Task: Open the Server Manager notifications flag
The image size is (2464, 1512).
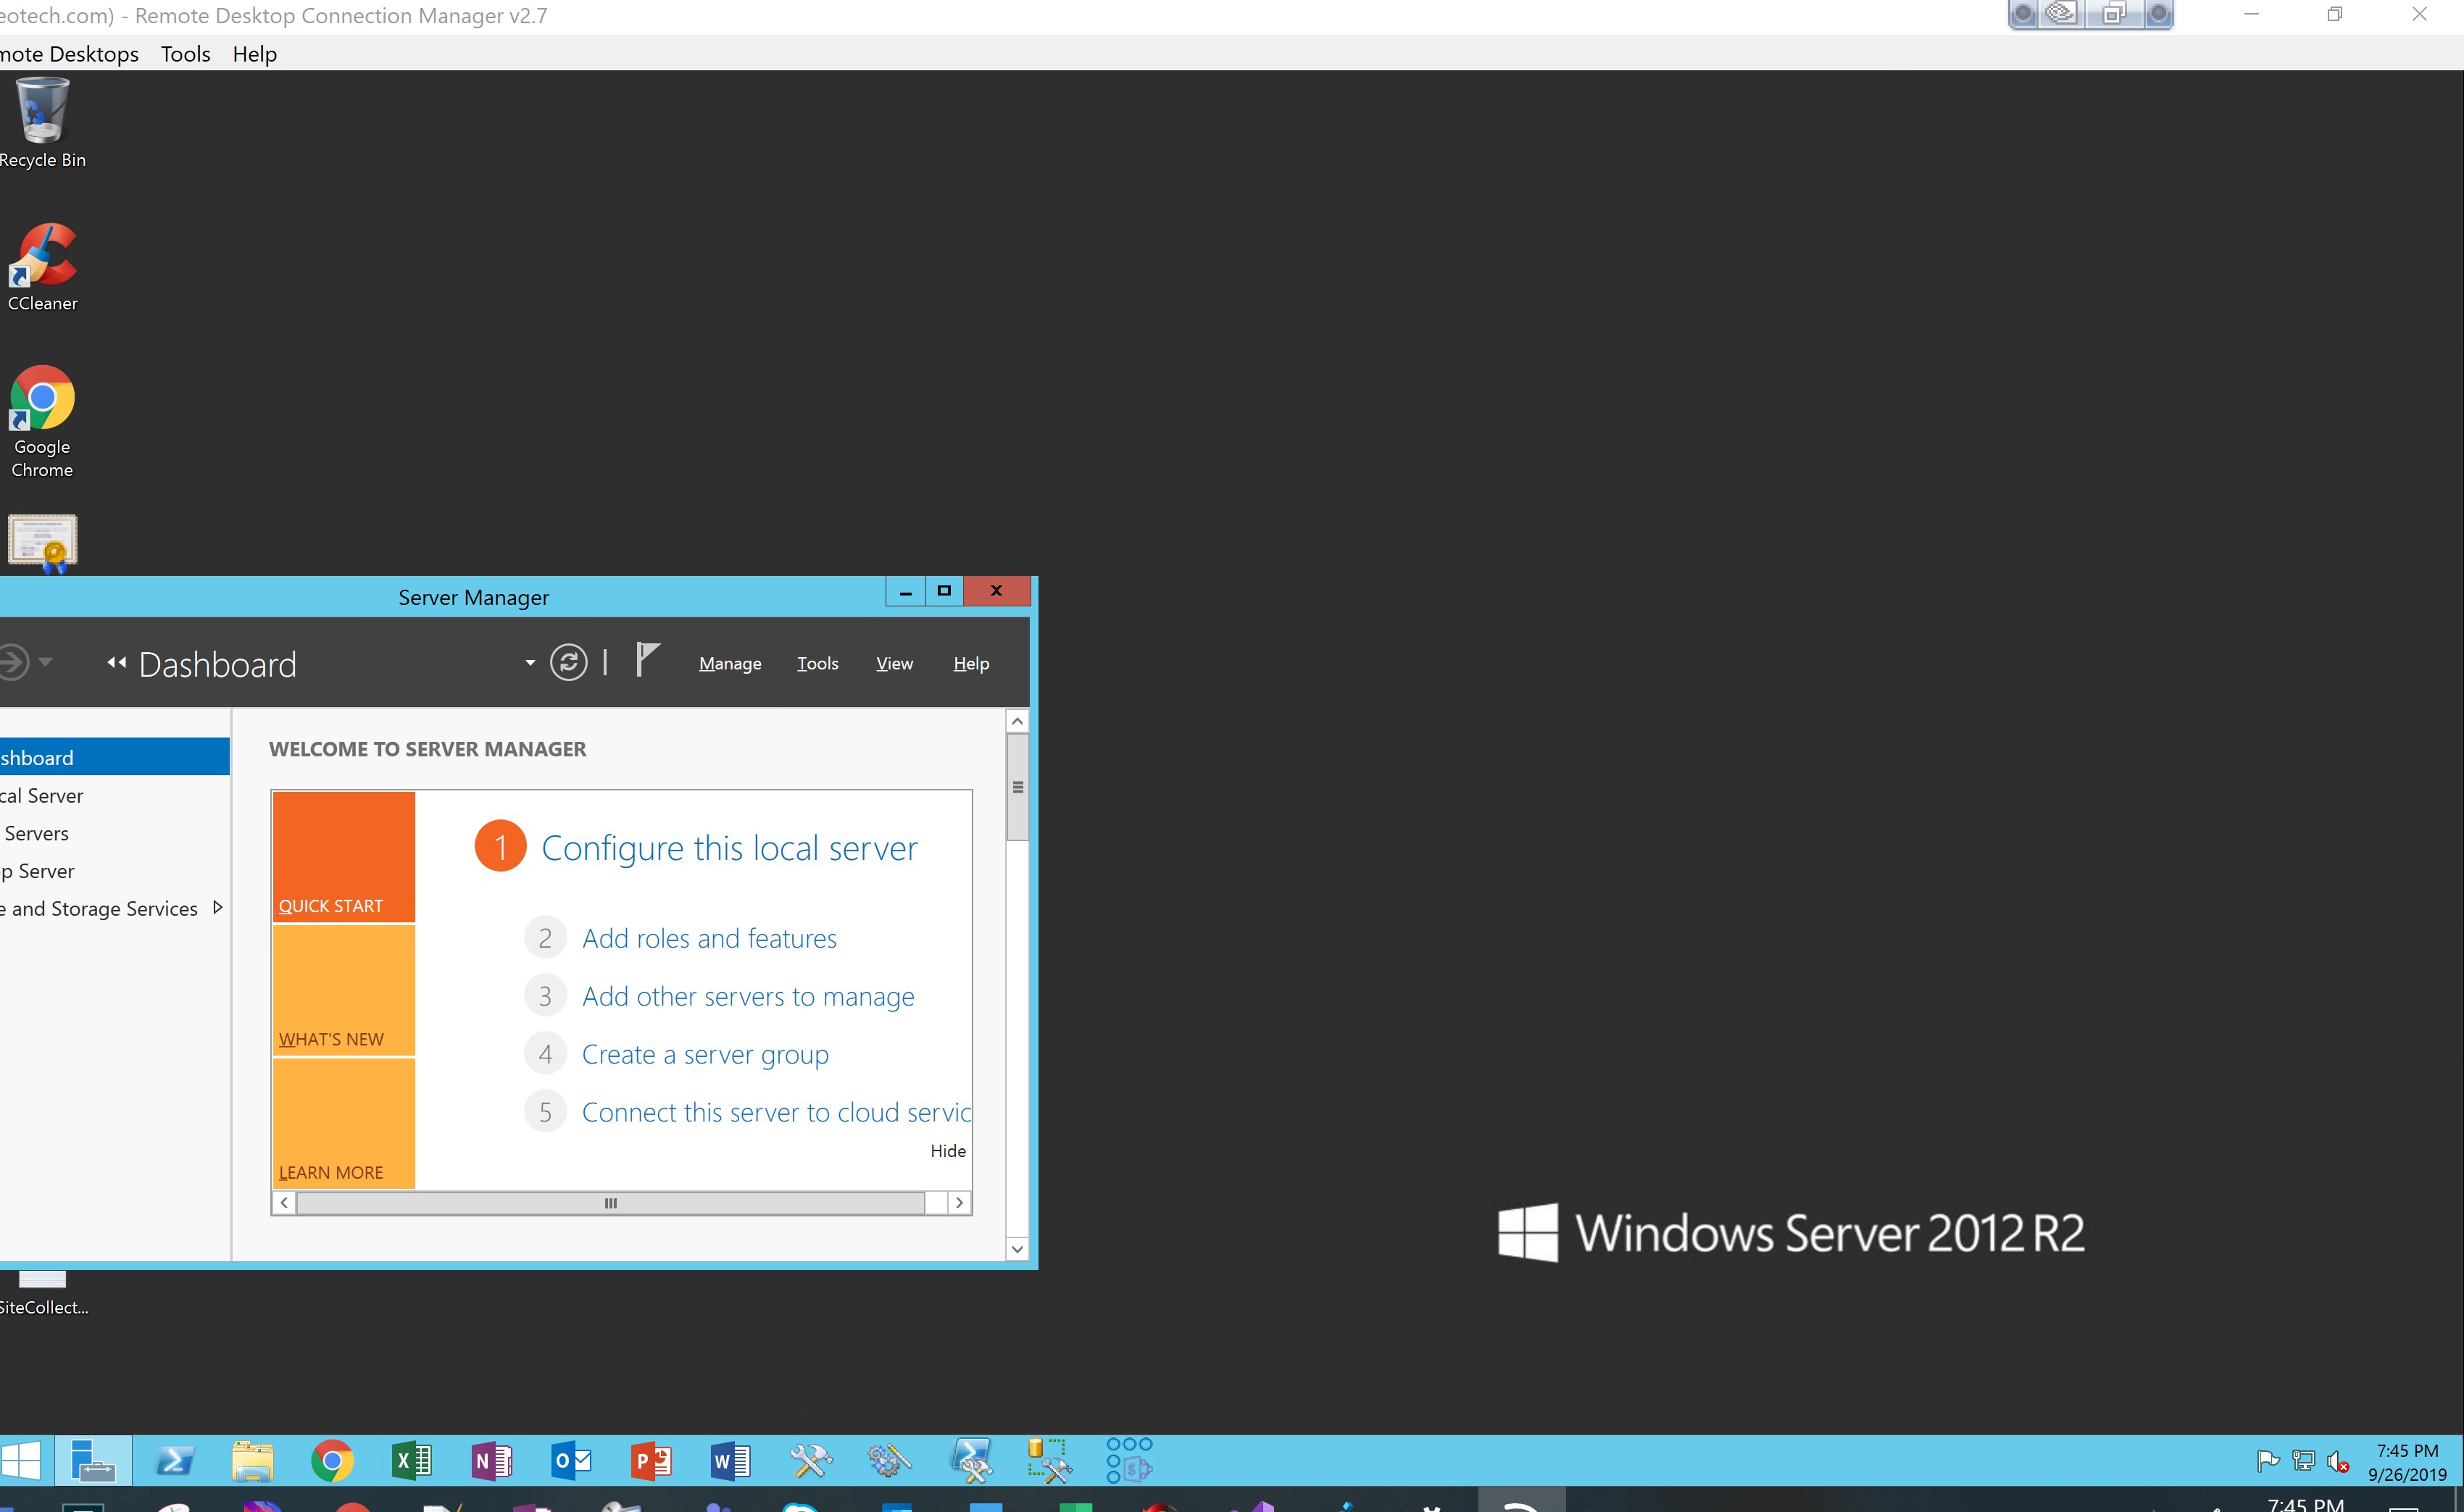Action: coord(647,660)
